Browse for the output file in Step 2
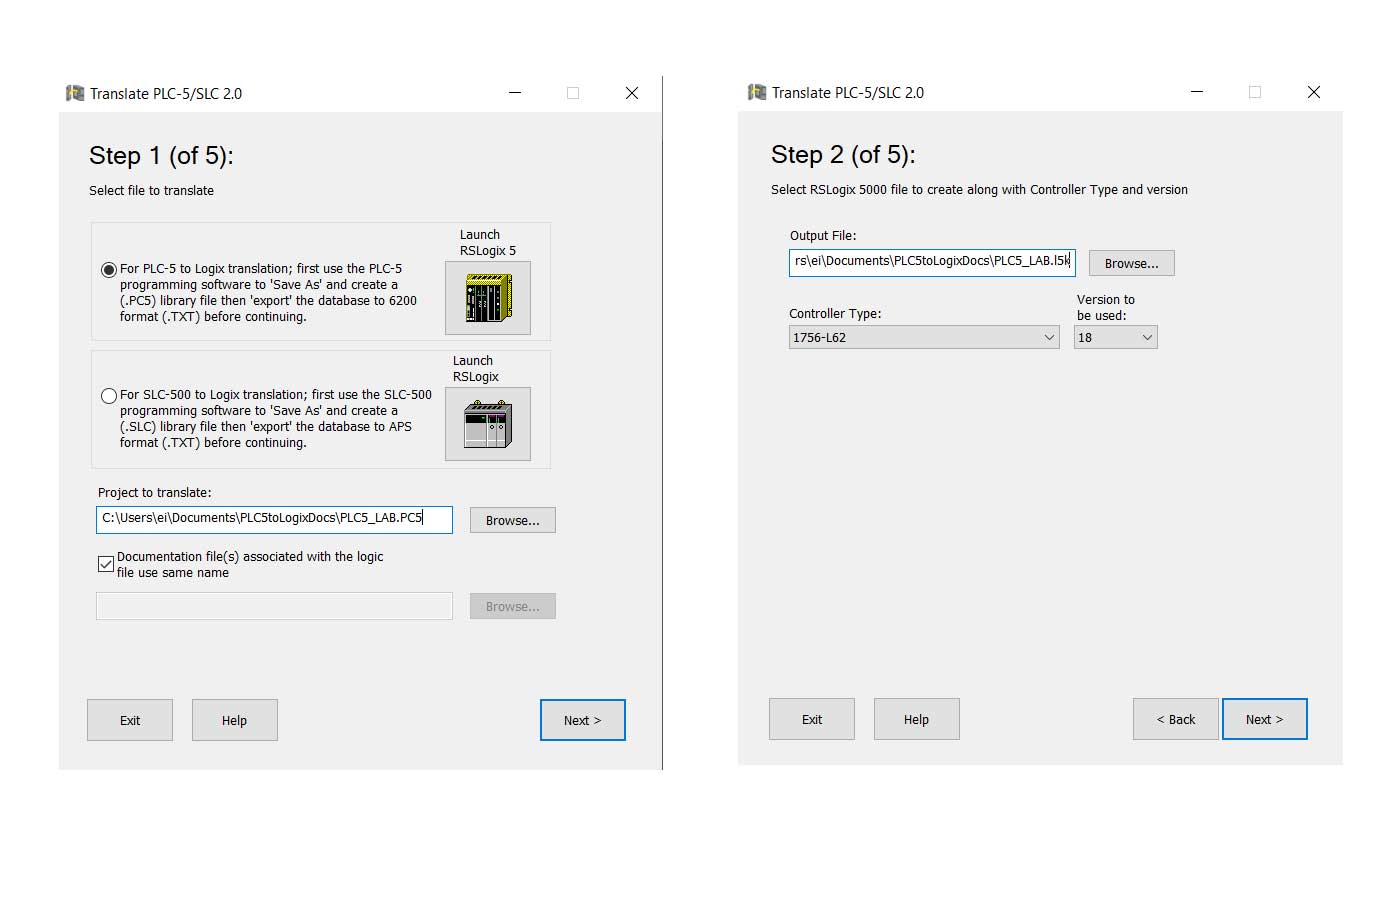This screenshot has width=1400, height=900. pyautogui.click(x=1132, y=263)
